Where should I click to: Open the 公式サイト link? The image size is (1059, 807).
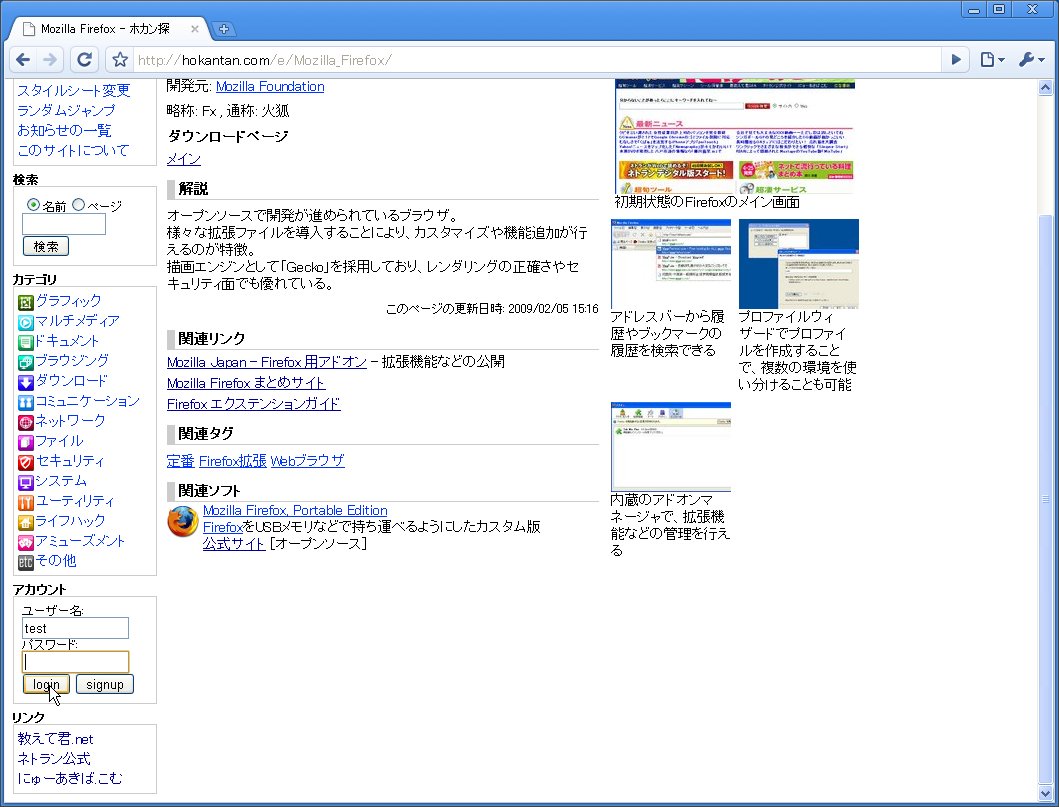(234, 544)
